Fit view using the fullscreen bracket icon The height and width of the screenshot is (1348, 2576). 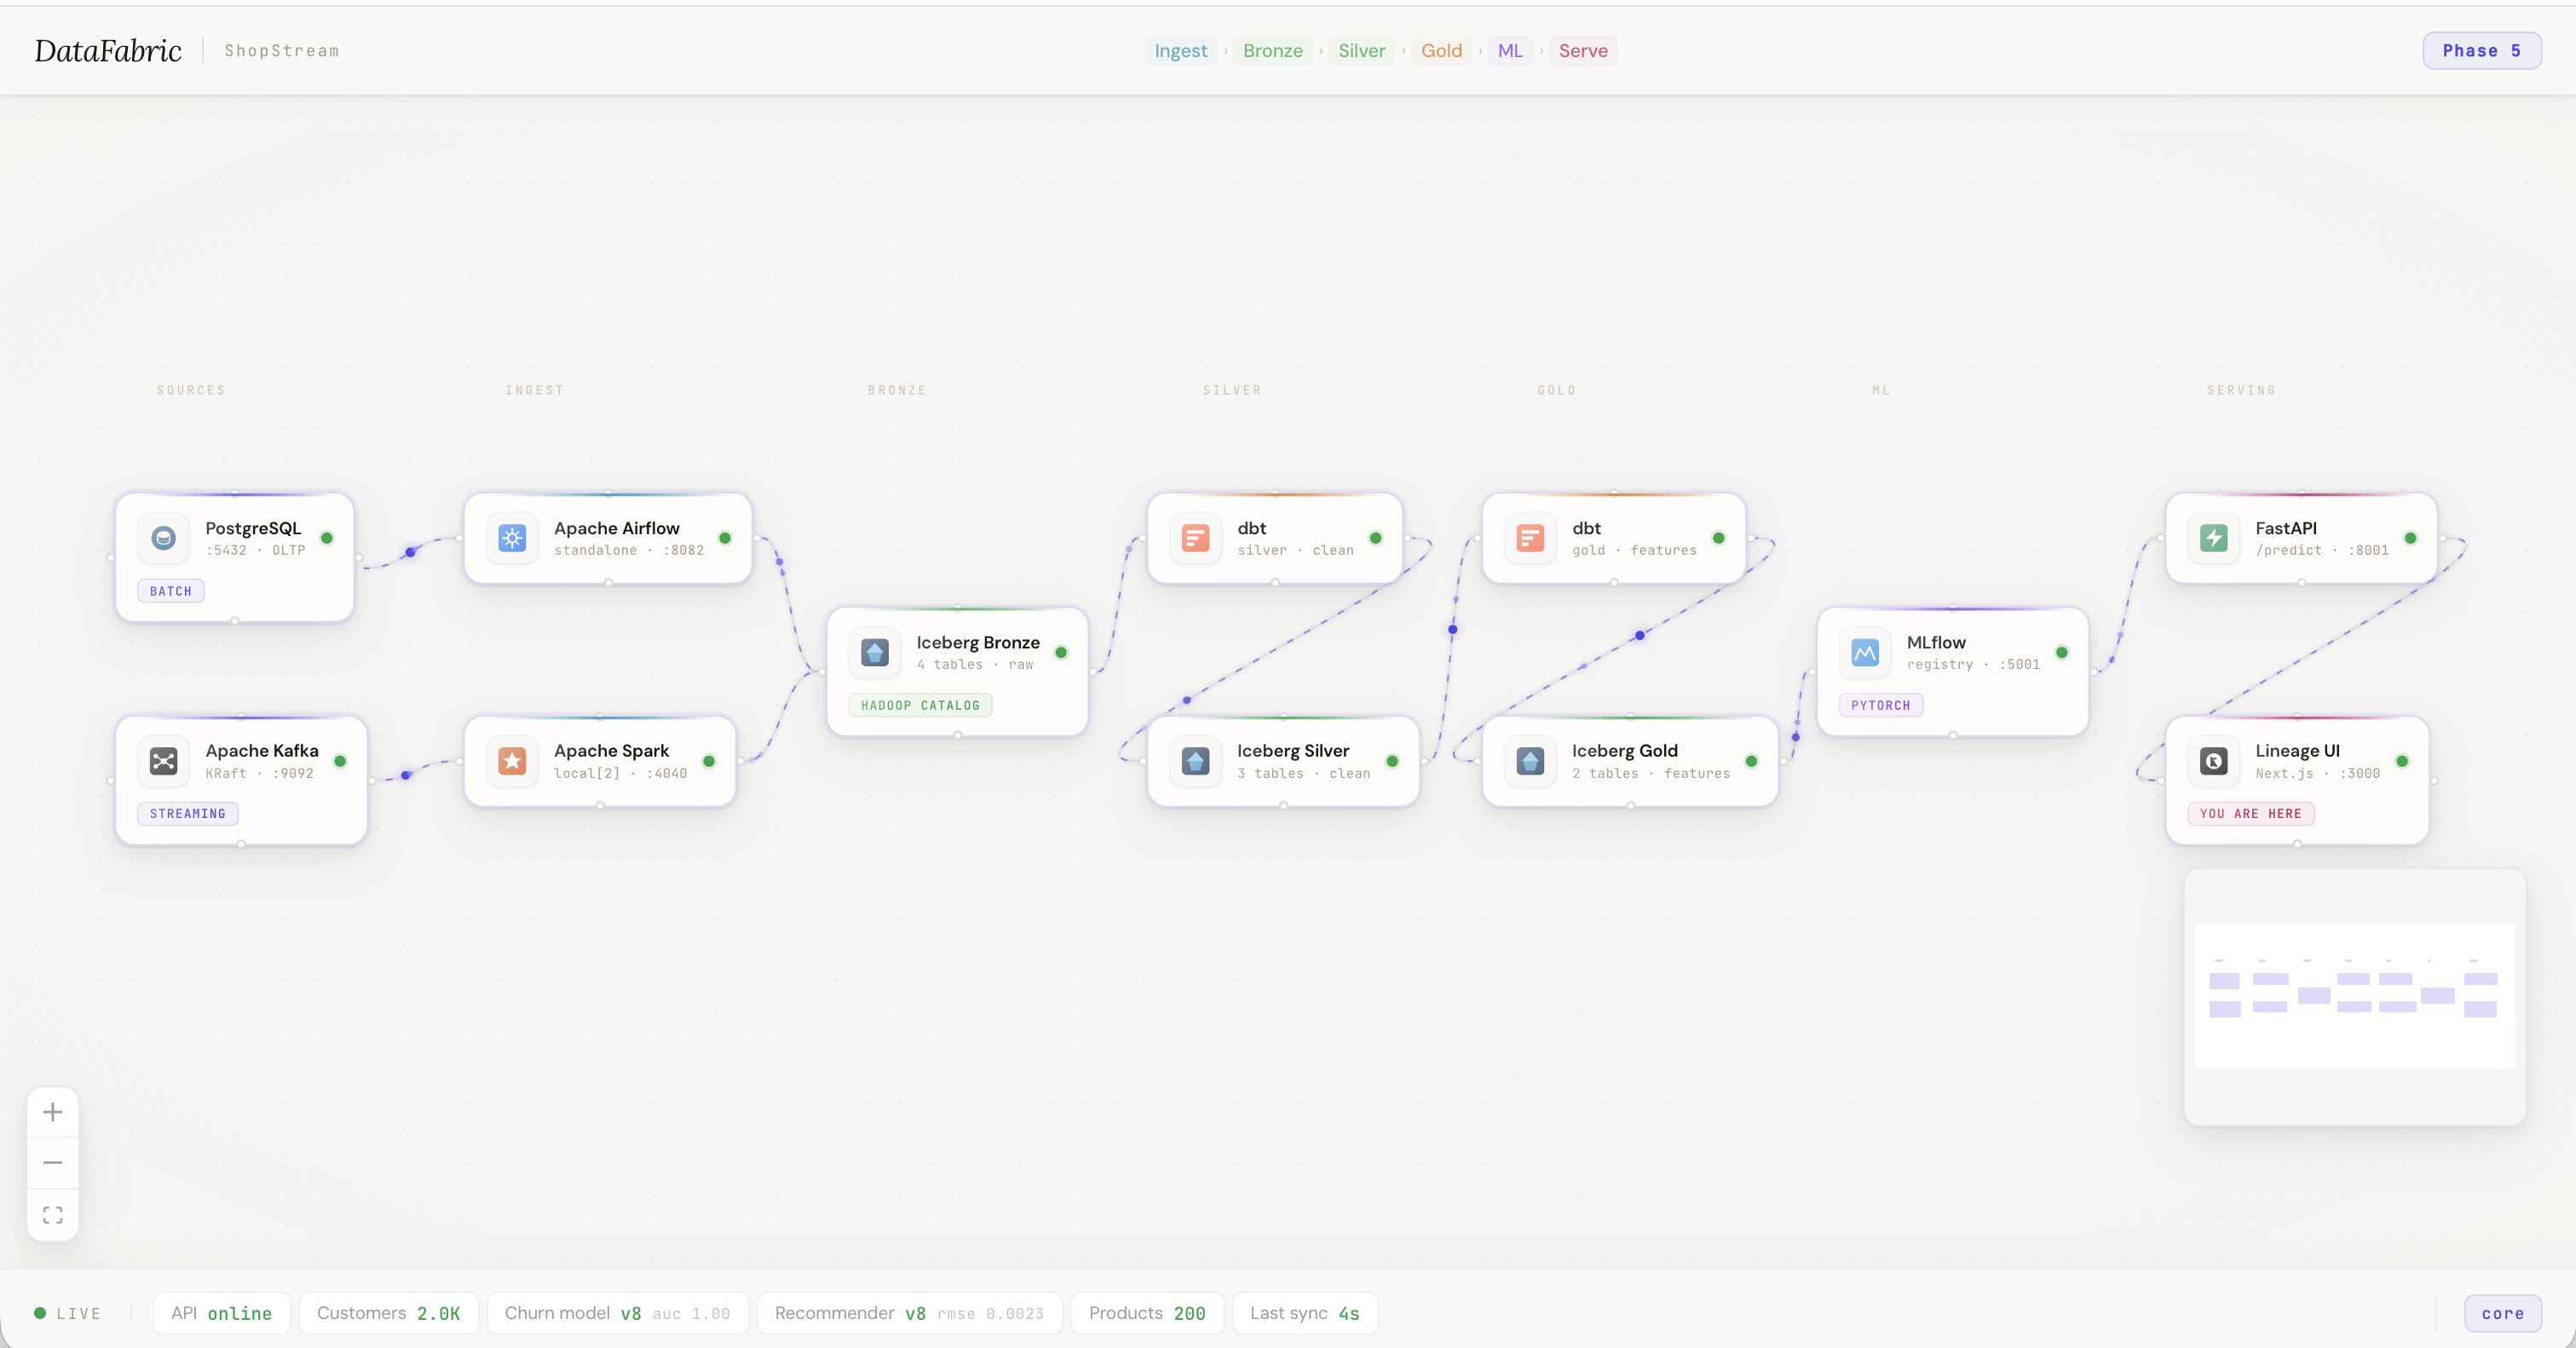pyautogui.click(x=53, y=1215)
